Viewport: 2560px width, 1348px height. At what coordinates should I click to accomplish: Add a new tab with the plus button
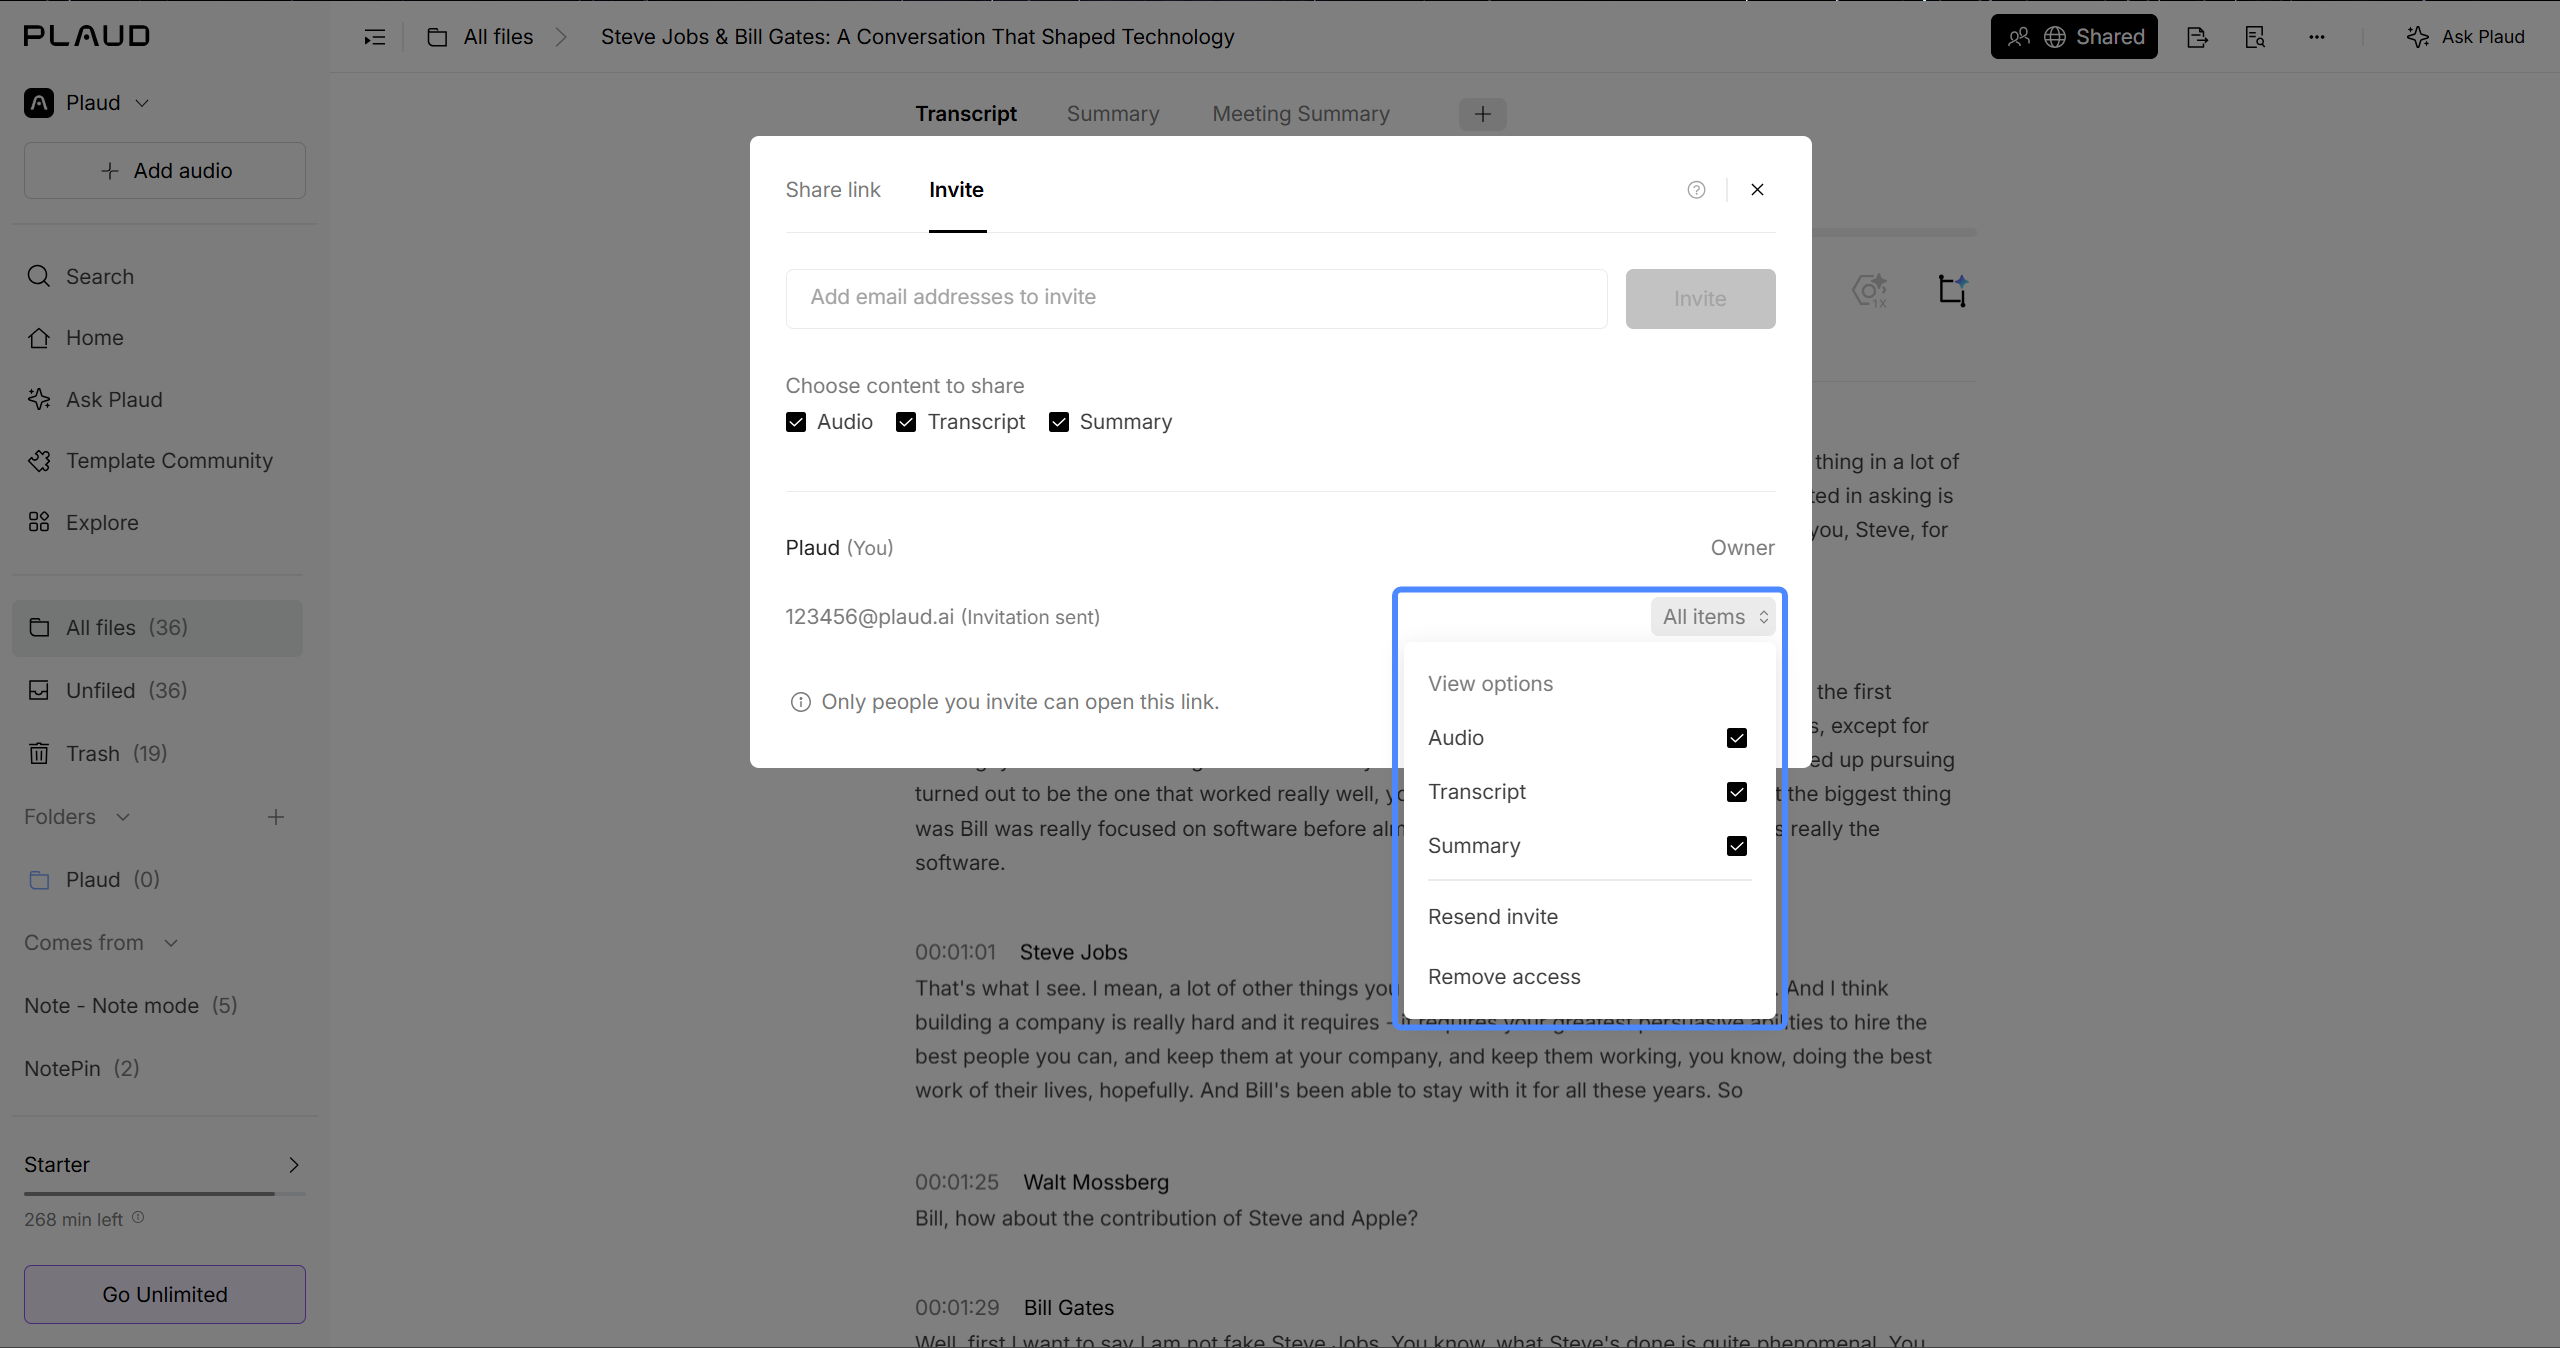[1482, 114]
